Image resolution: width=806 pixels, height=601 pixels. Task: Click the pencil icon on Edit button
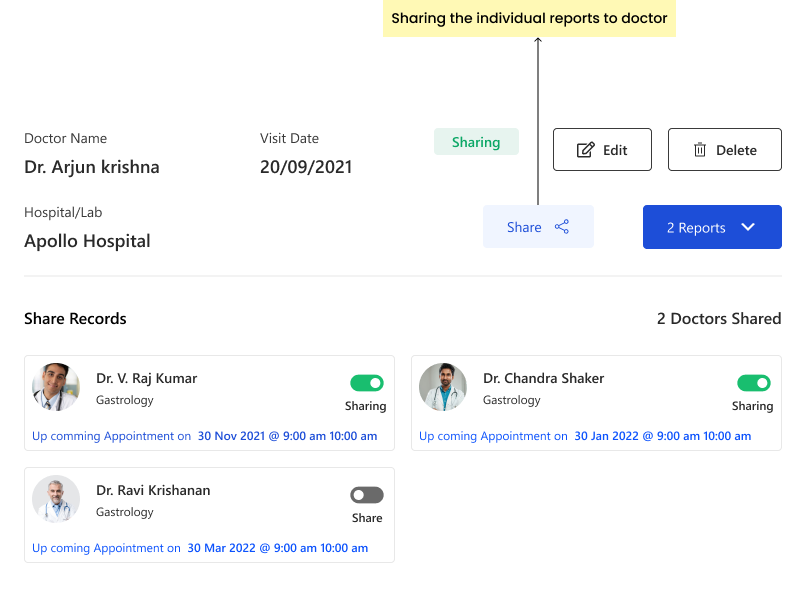585,150
